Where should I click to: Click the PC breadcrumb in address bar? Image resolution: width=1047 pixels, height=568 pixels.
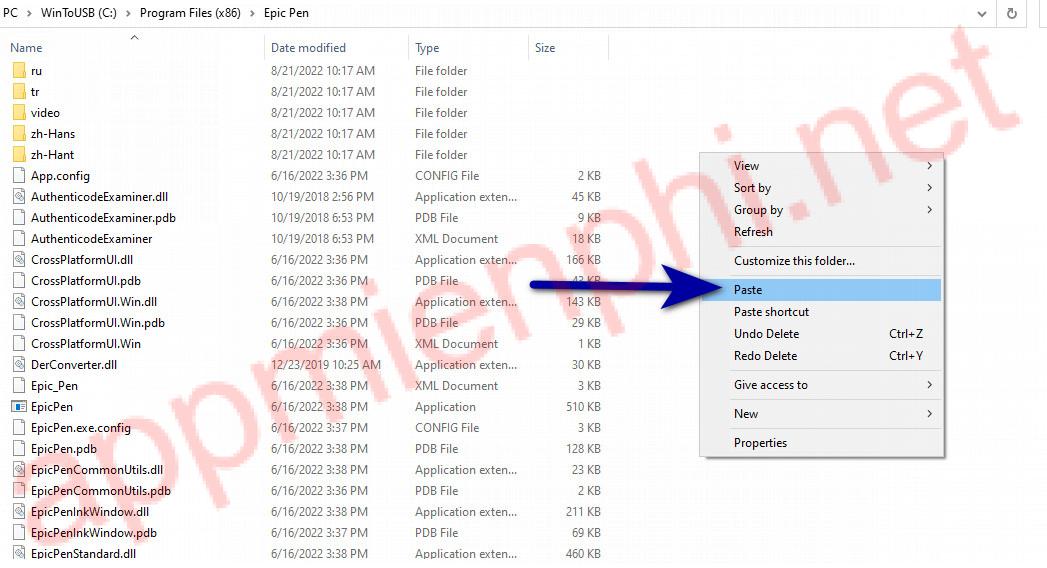10,13
